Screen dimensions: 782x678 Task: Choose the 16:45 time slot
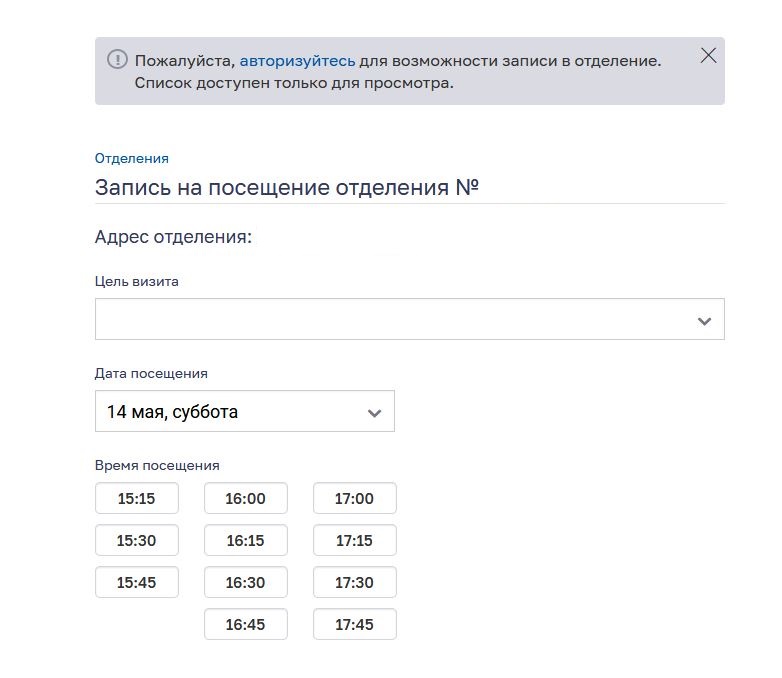(x=246, y=624)
